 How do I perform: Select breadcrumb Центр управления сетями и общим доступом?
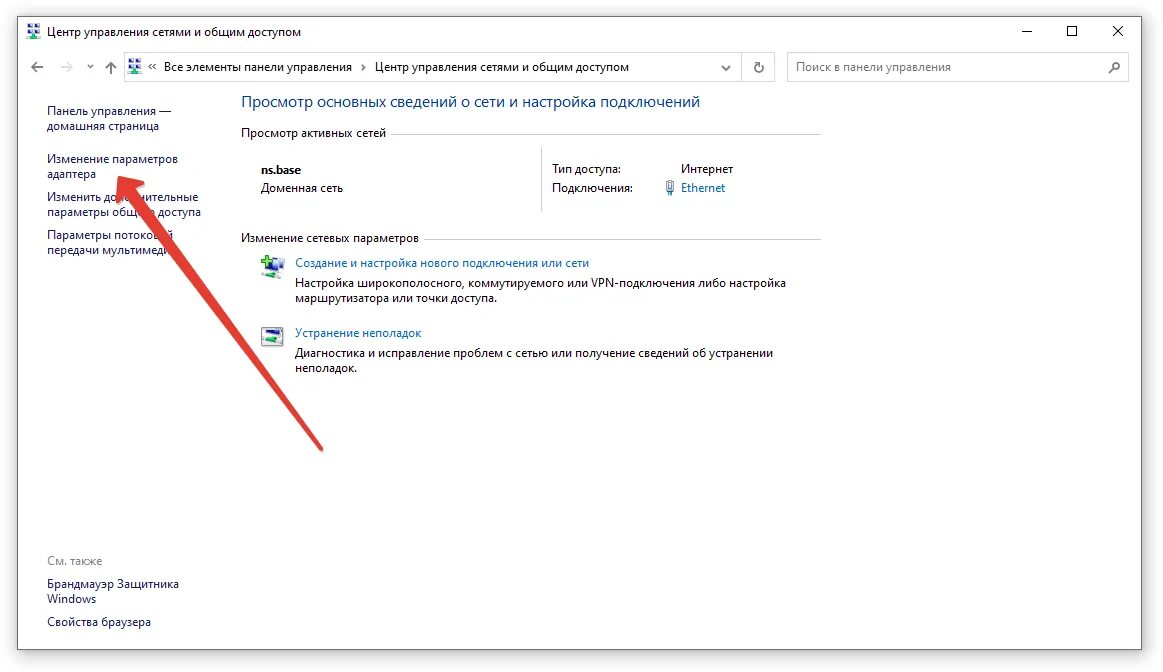(x=501, y=68)
